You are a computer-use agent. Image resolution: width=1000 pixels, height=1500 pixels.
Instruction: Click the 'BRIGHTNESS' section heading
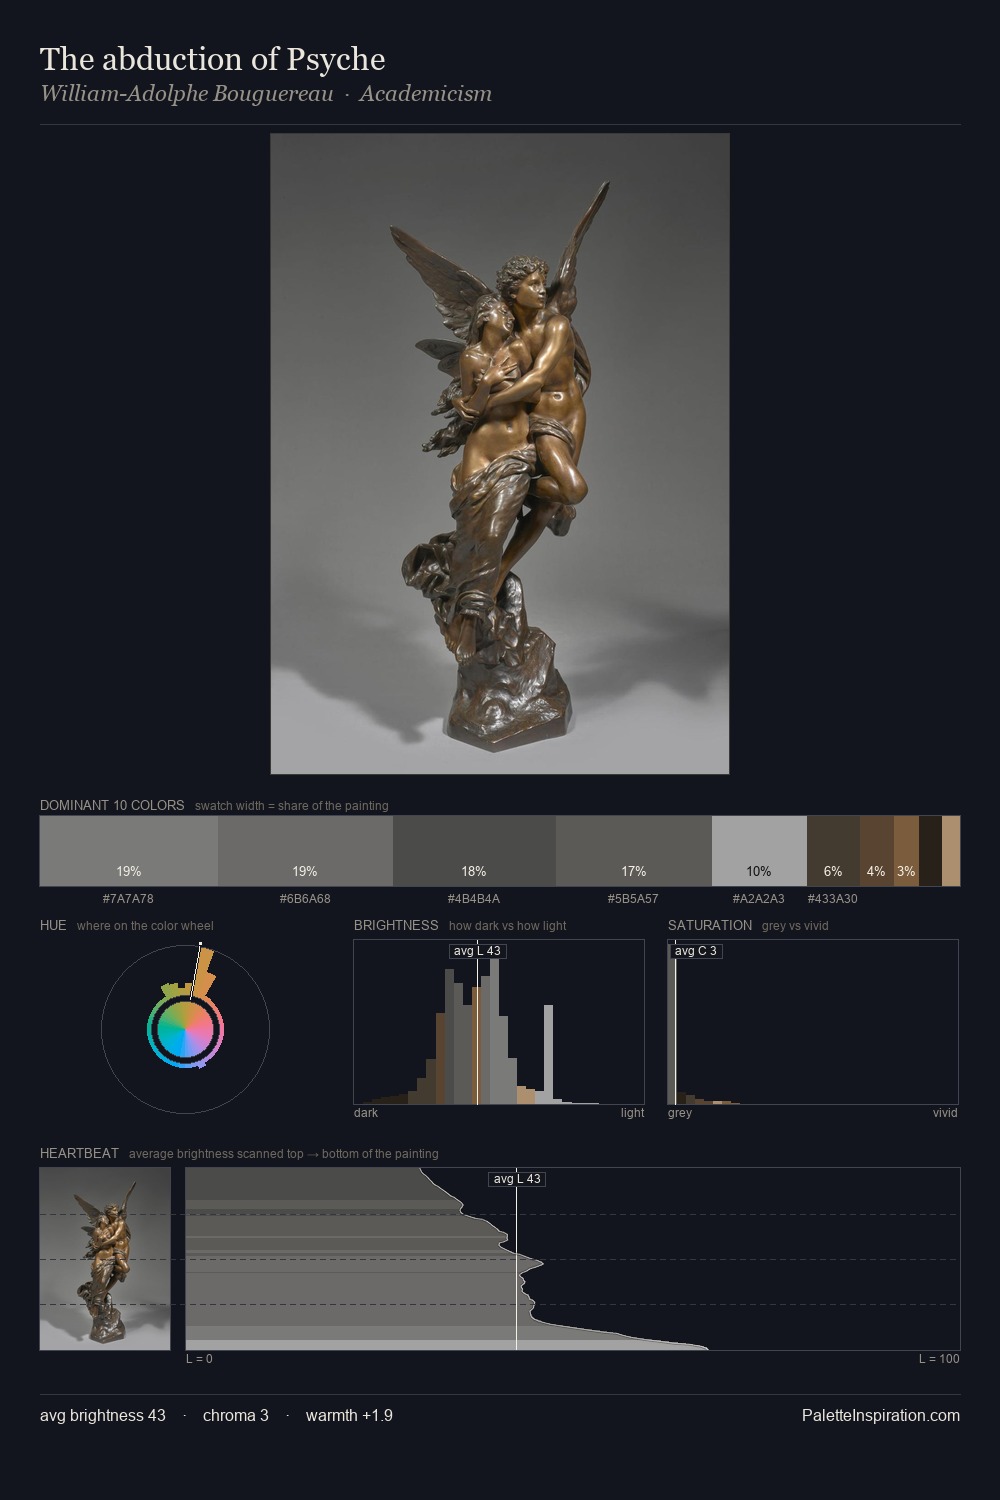(x=396, y=925)
